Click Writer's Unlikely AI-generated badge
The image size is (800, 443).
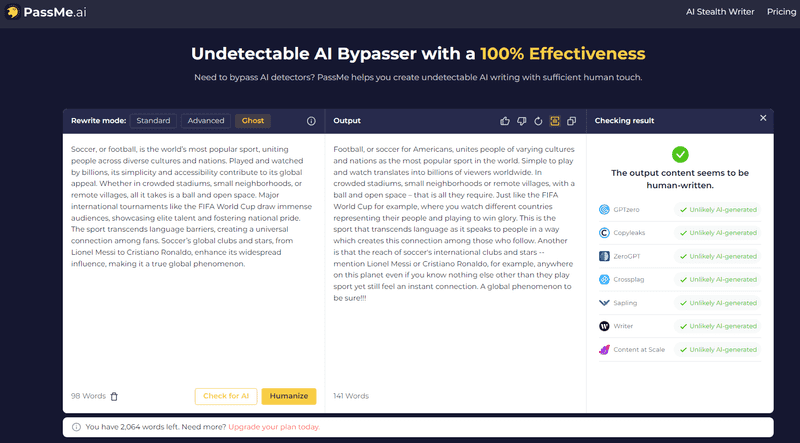(x=717, y=326)
